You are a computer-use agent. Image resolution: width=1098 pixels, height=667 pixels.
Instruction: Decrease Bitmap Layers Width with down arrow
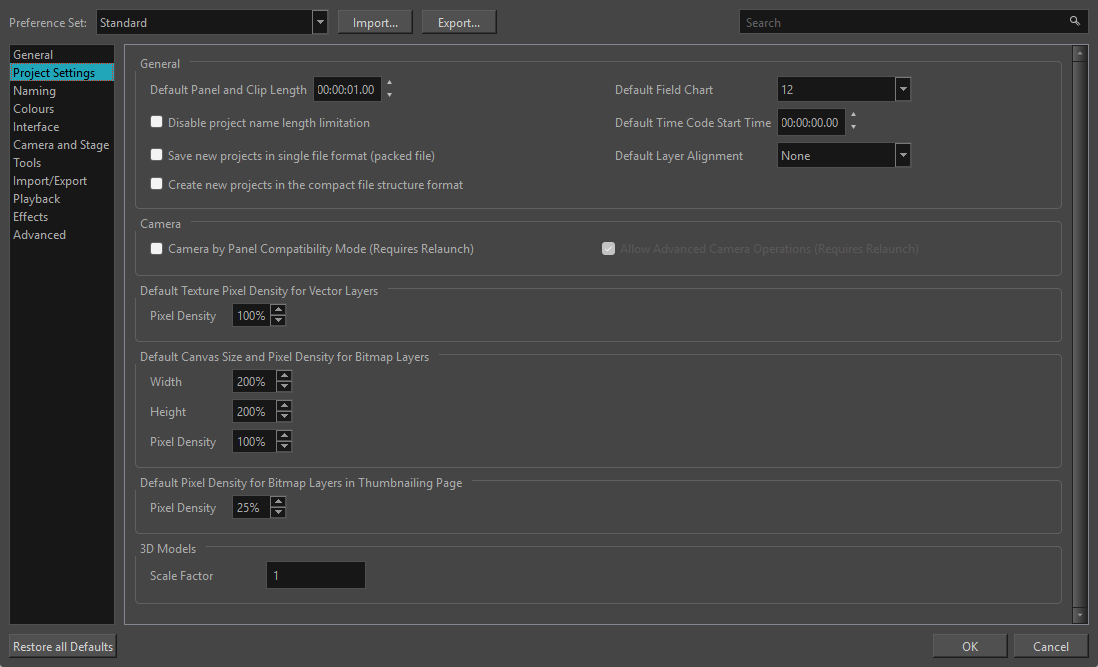[285, 387]
